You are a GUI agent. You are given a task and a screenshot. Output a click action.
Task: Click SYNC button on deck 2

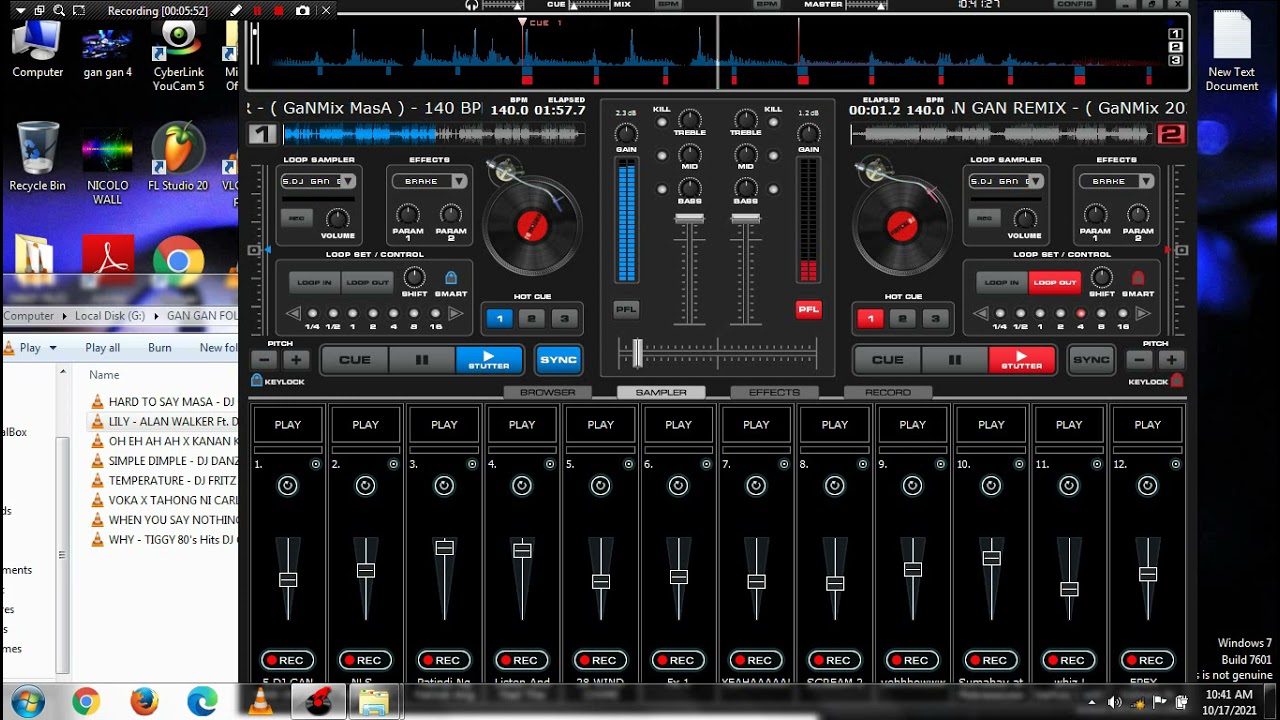coord(1091,360)
